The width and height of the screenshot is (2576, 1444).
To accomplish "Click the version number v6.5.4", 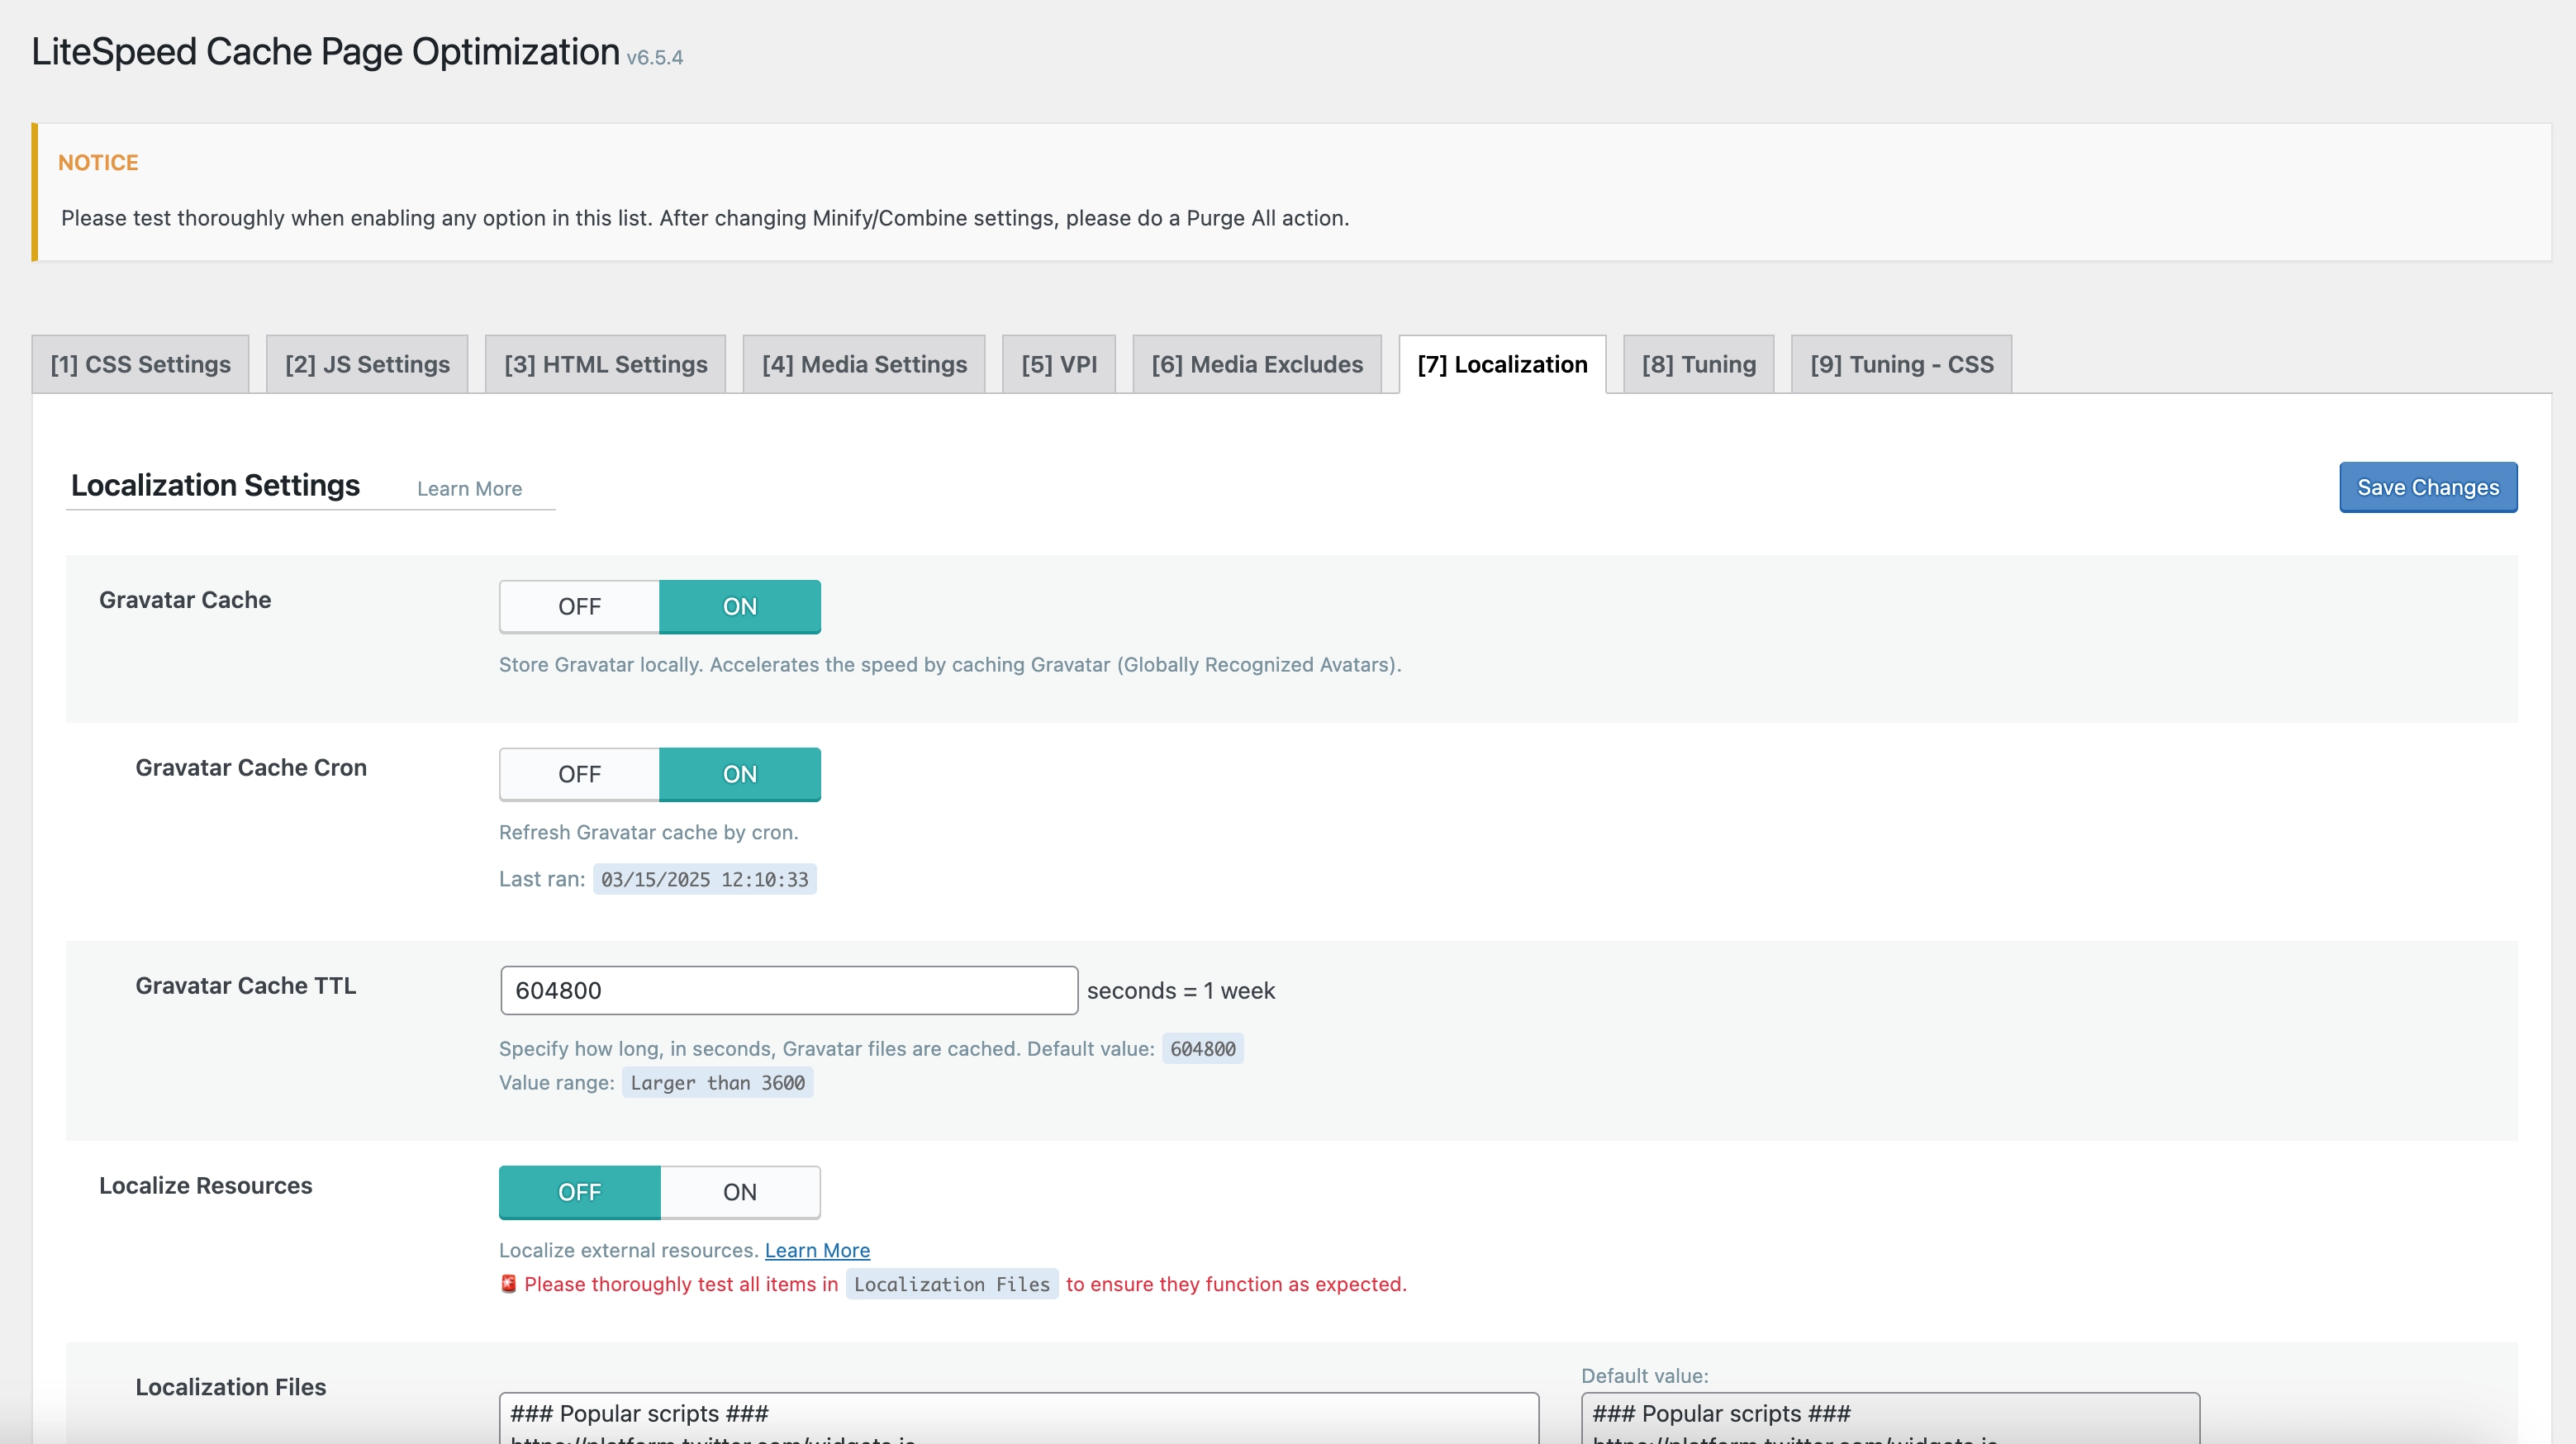I will (655, 58).
